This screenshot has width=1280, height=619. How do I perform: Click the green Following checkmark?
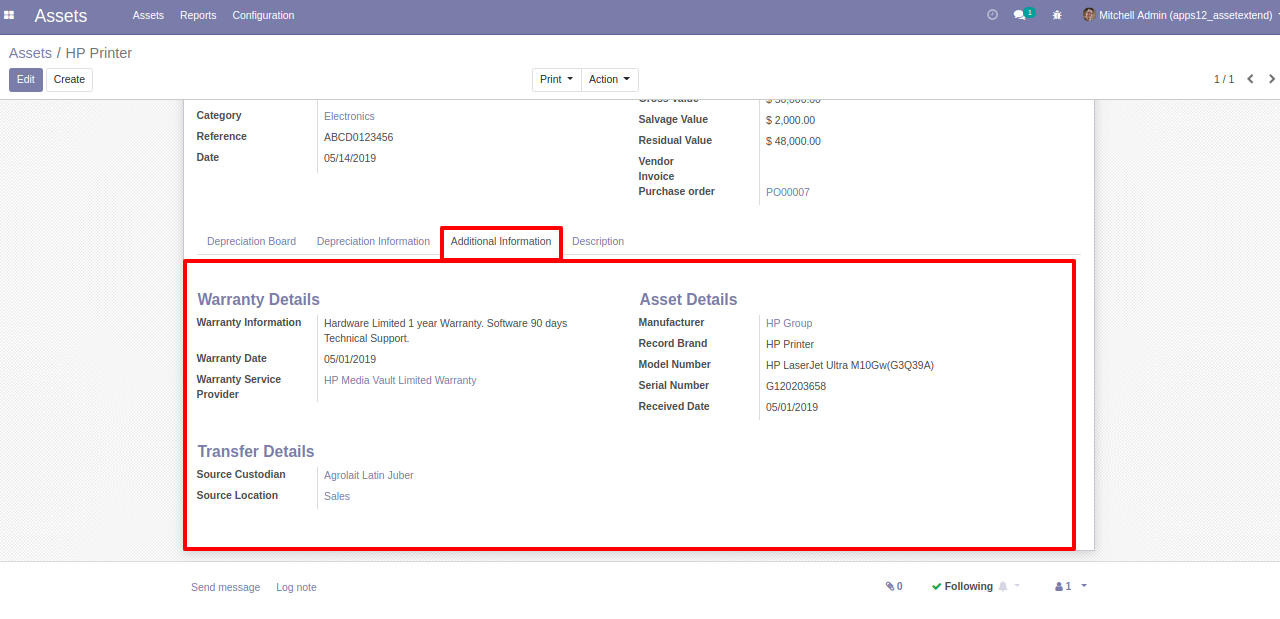[x=936, y=587]
